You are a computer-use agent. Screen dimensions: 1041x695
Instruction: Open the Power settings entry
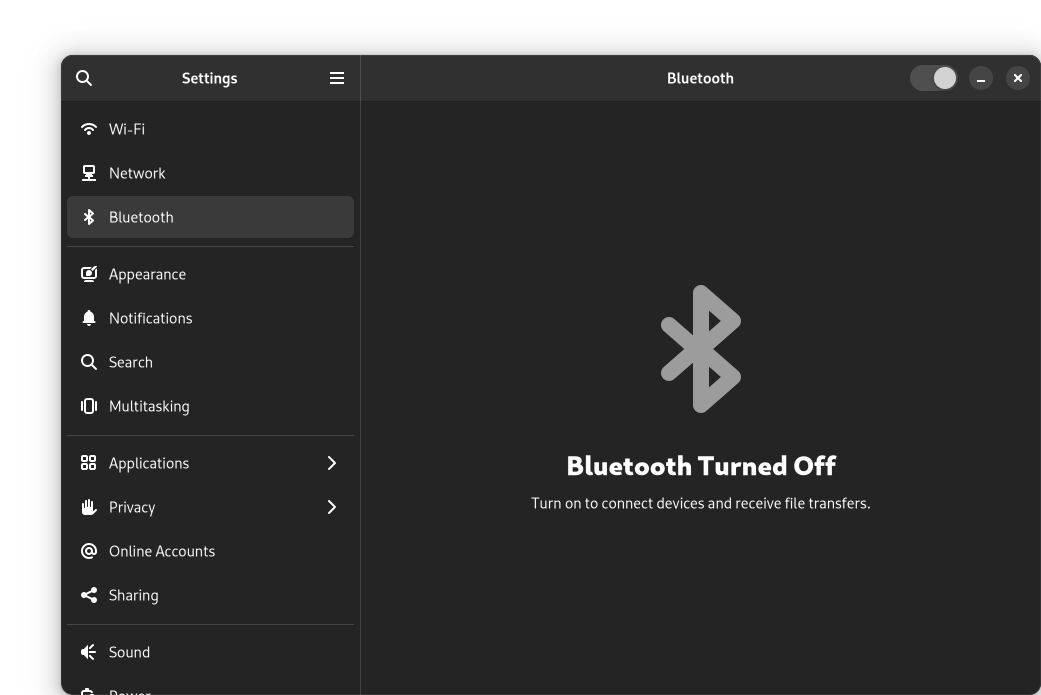pyautogui.click(x=128, y=690)
